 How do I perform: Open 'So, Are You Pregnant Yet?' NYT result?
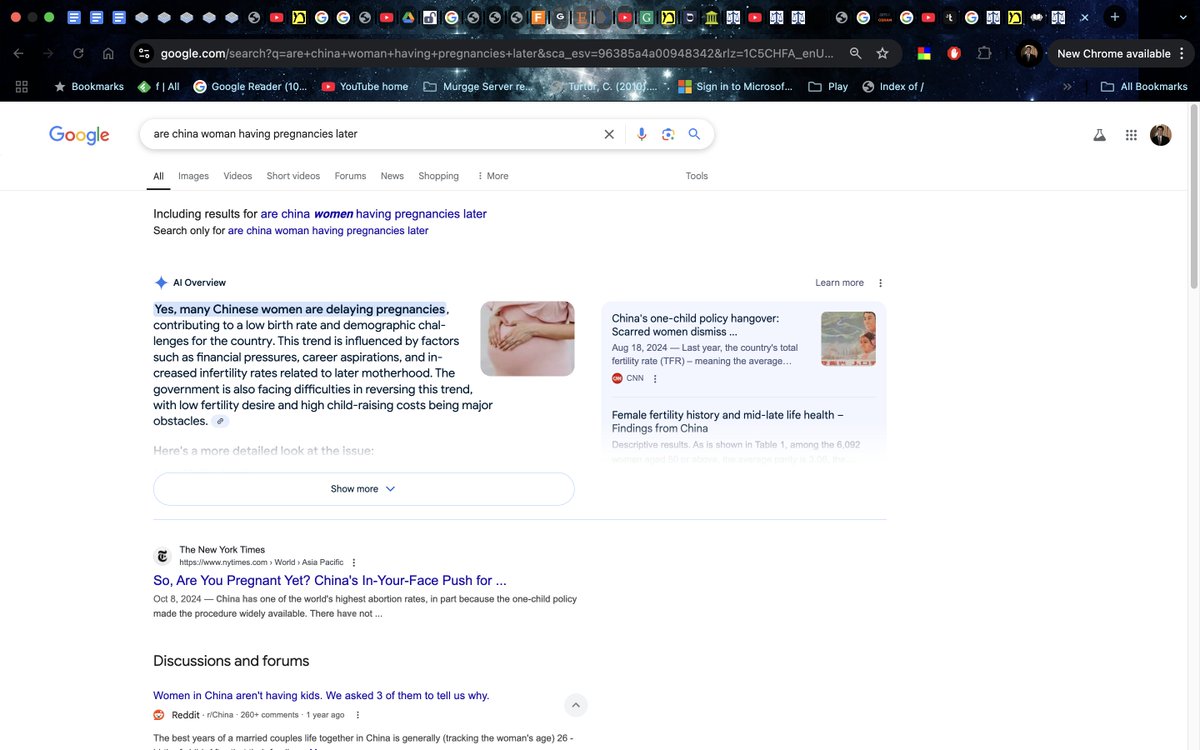330,580
